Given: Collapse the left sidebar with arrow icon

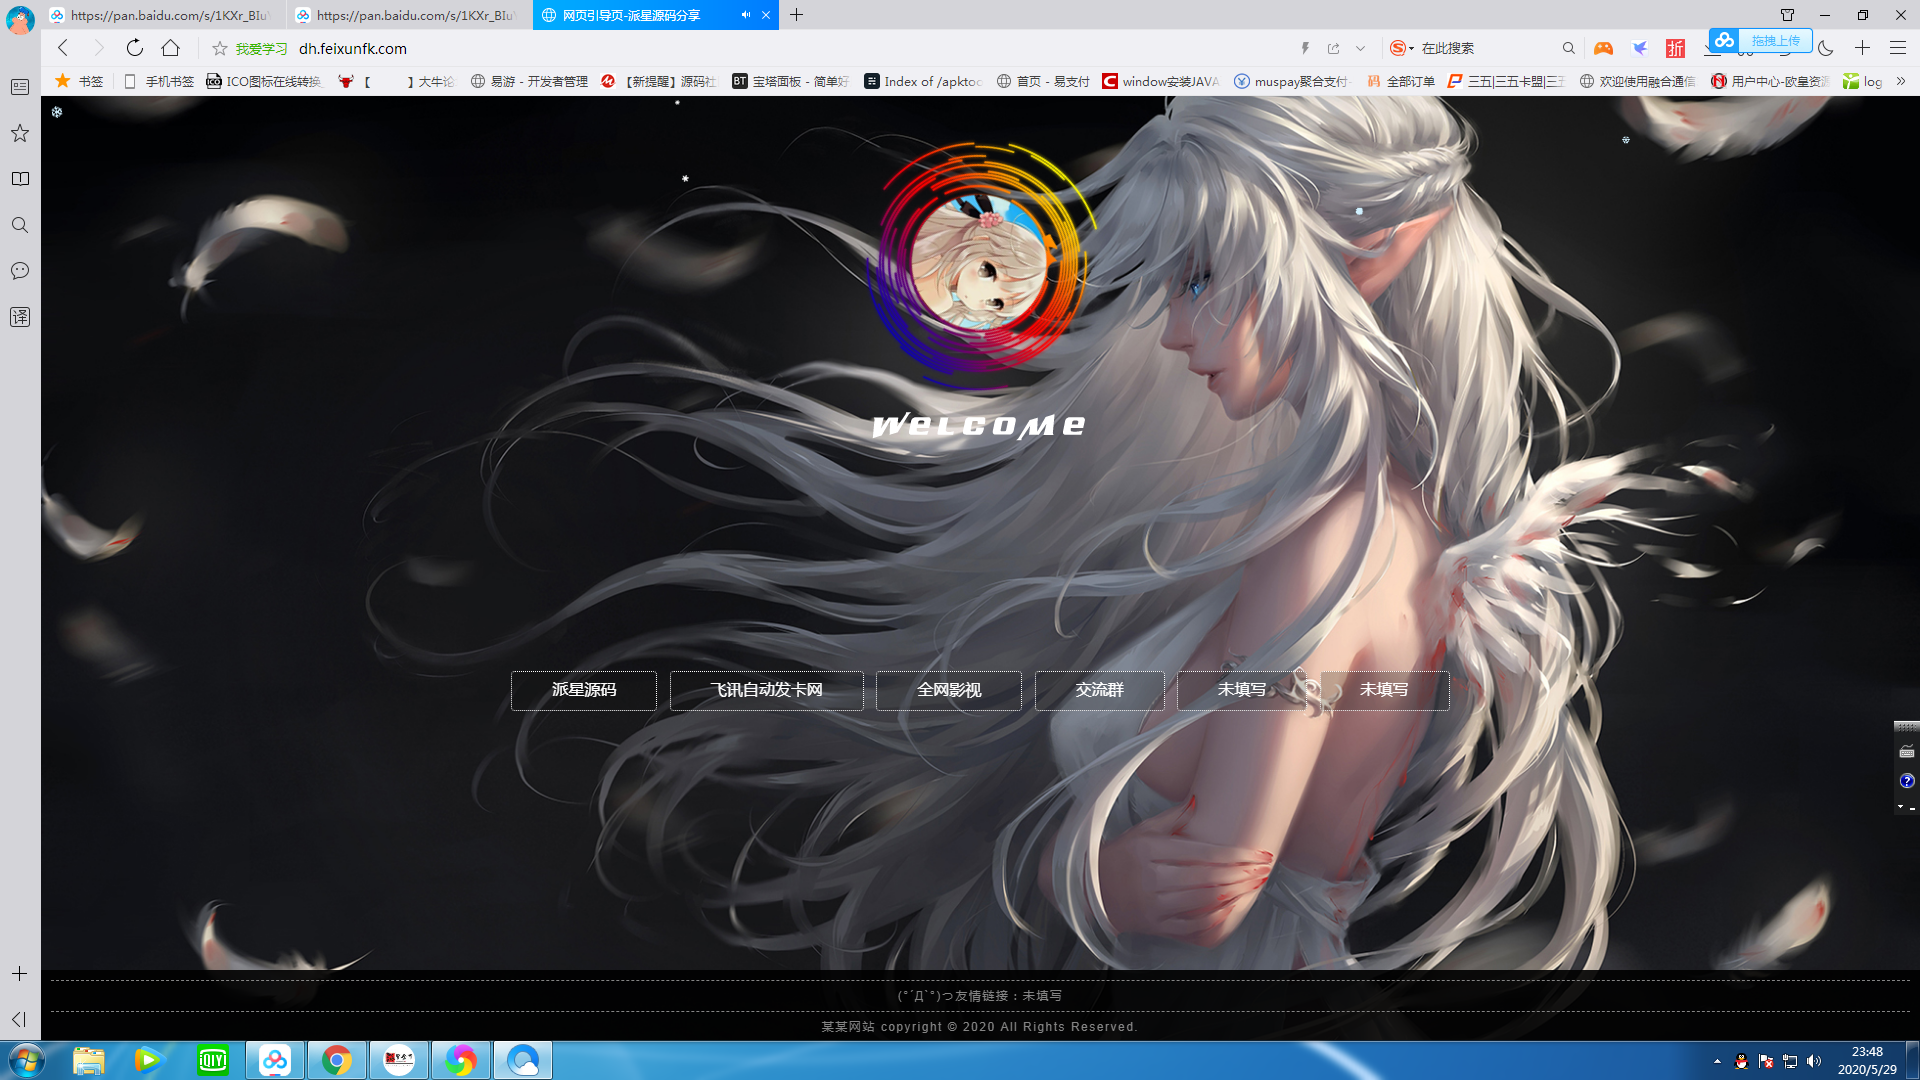Looking at the screenshot, I should (x=19, y=1019).
